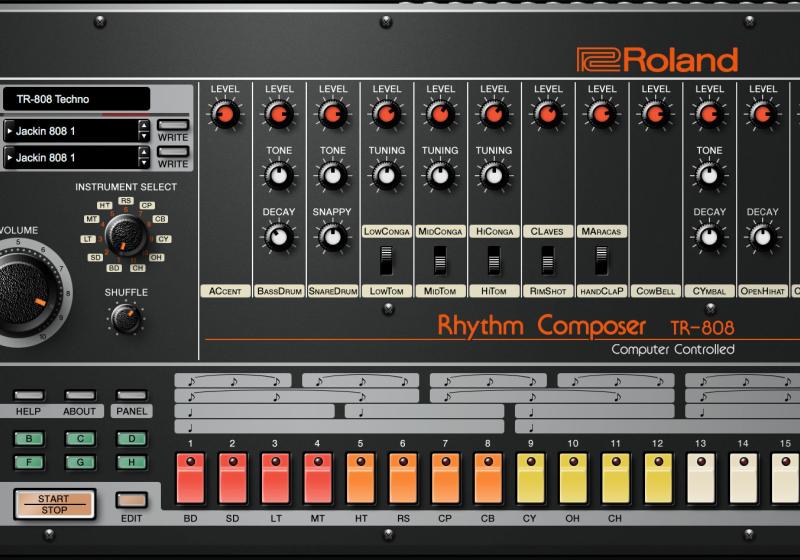Click the SnareDrum LEVEL knob
This screenshot has height=560, width=800.
point(333,114)
